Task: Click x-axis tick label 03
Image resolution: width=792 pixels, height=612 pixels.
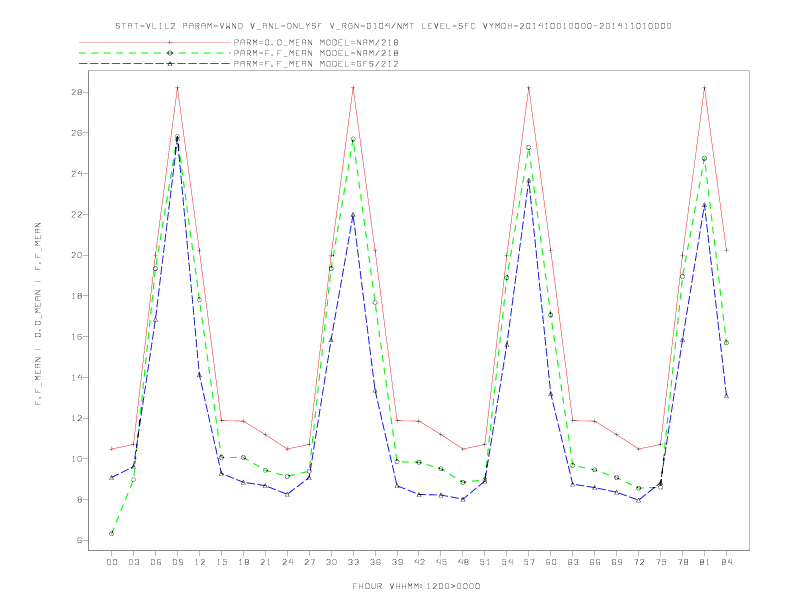Action: [x=133, y=562]
